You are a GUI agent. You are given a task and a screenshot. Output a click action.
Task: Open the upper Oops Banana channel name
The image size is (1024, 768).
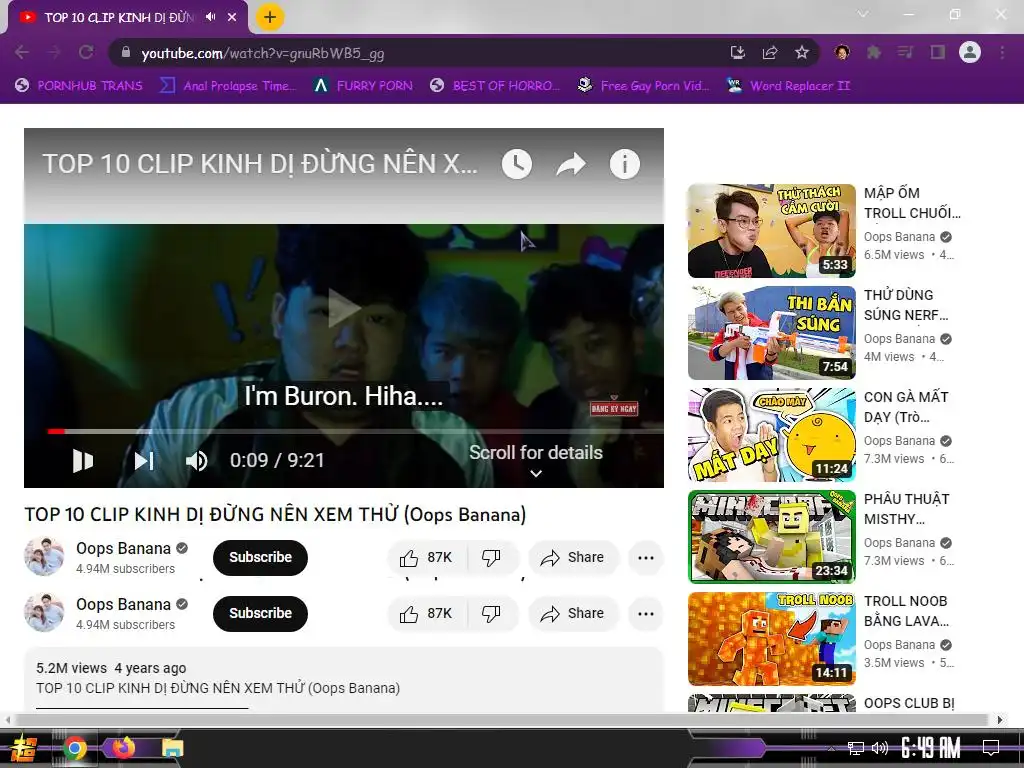pos(123,549)
